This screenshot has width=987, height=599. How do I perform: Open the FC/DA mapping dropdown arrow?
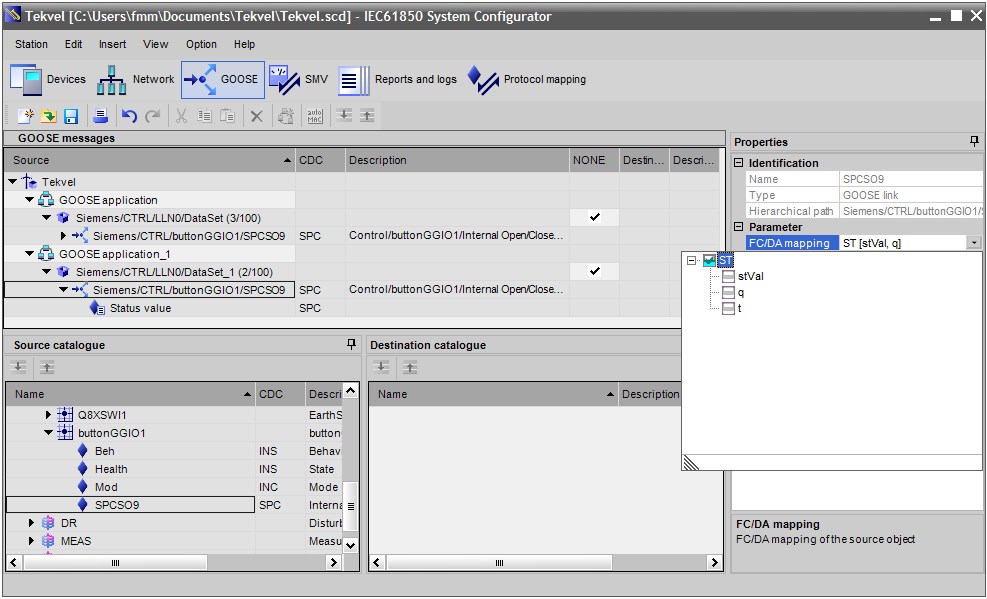[974, 242]
